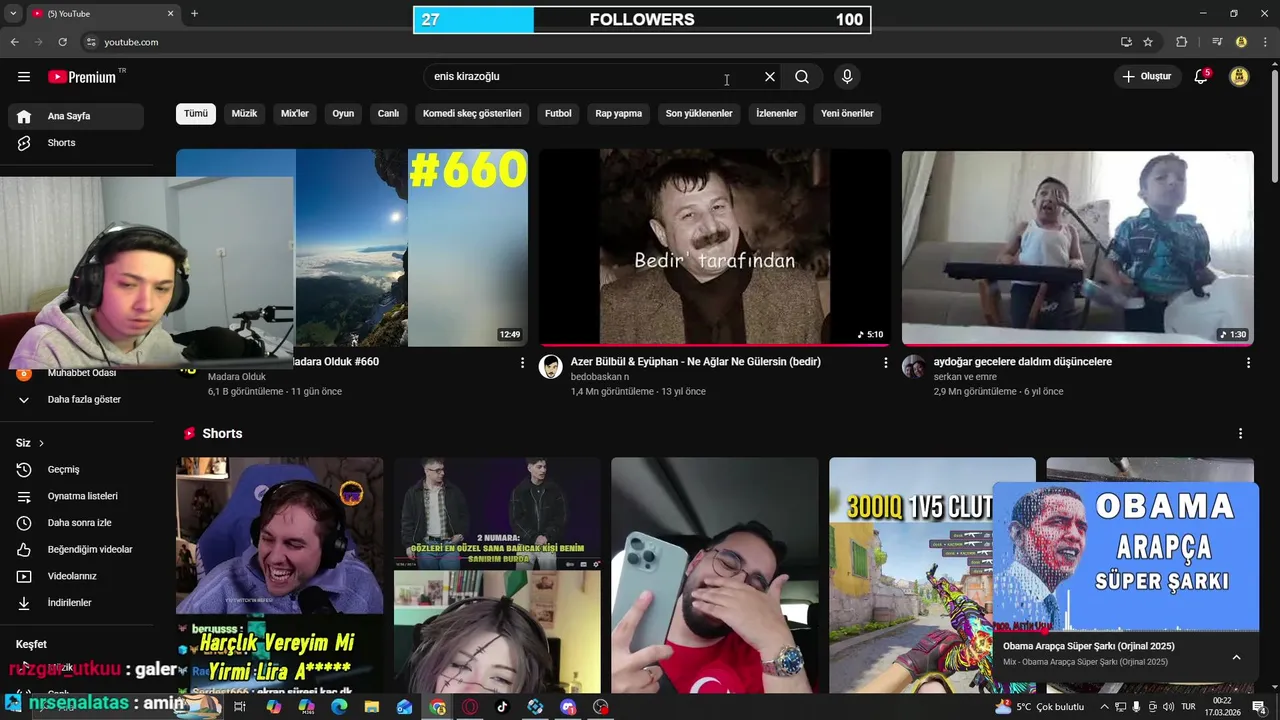The height and width of the screenshot is (720, 1280).
Task: Select the İzlenenler chip
Action: (777, 113)
